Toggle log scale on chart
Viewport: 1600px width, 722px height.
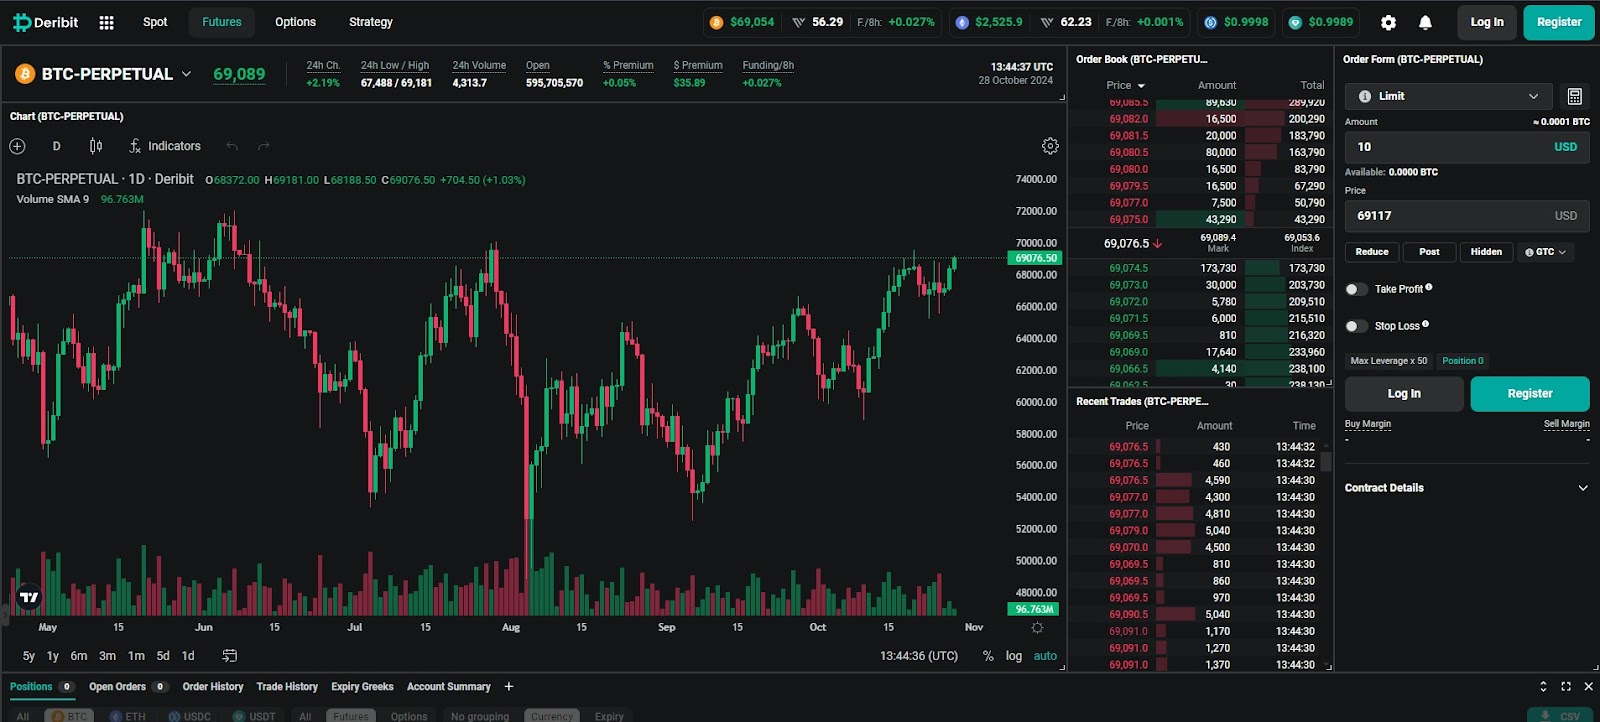[1014, 656]
